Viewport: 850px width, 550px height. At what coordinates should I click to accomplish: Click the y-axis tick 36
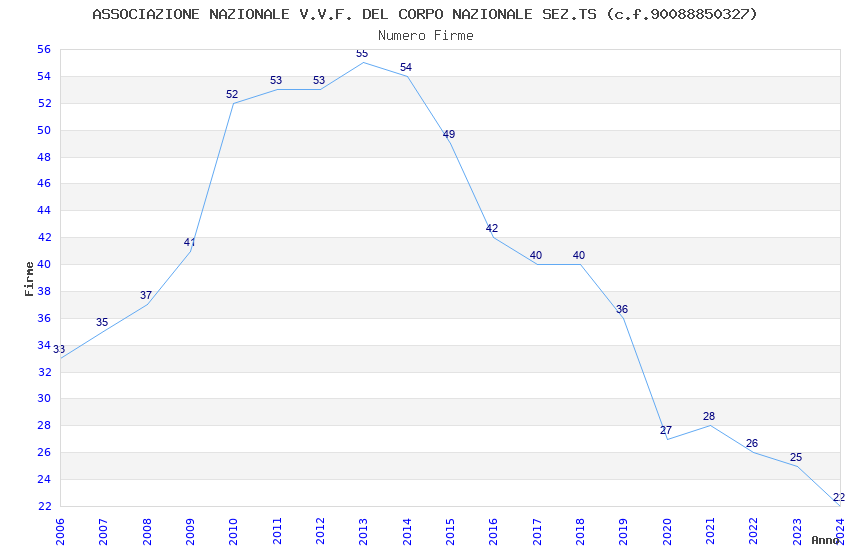[44, 318]
